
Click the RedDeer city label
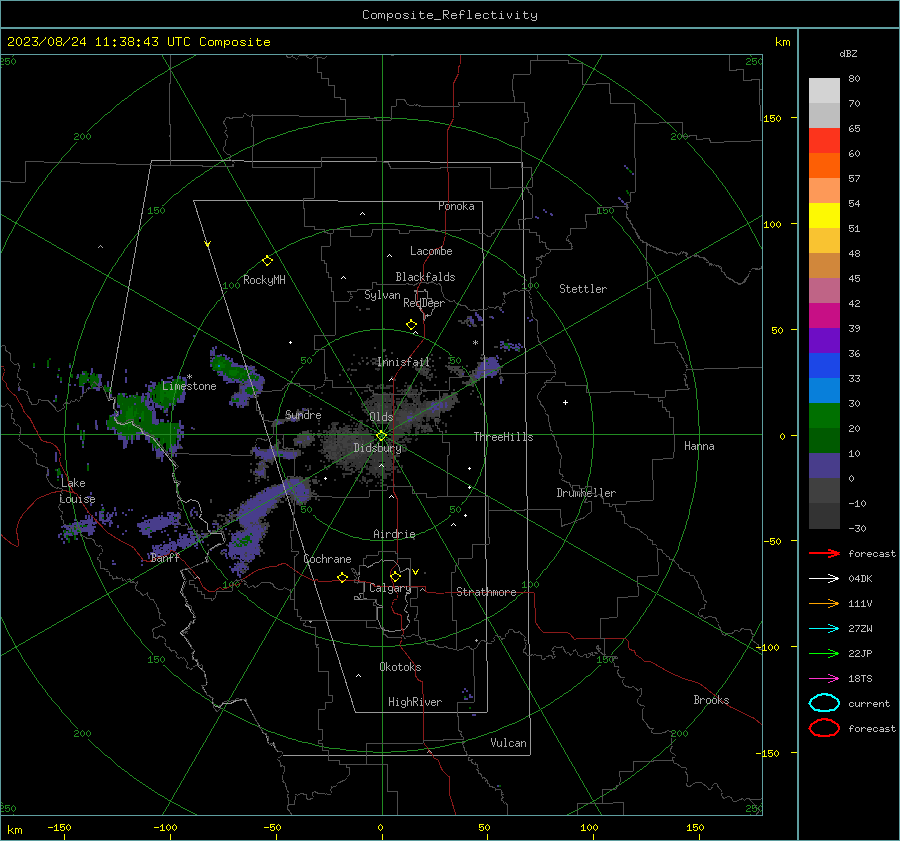pyautogui.click(x=424, y=303)
